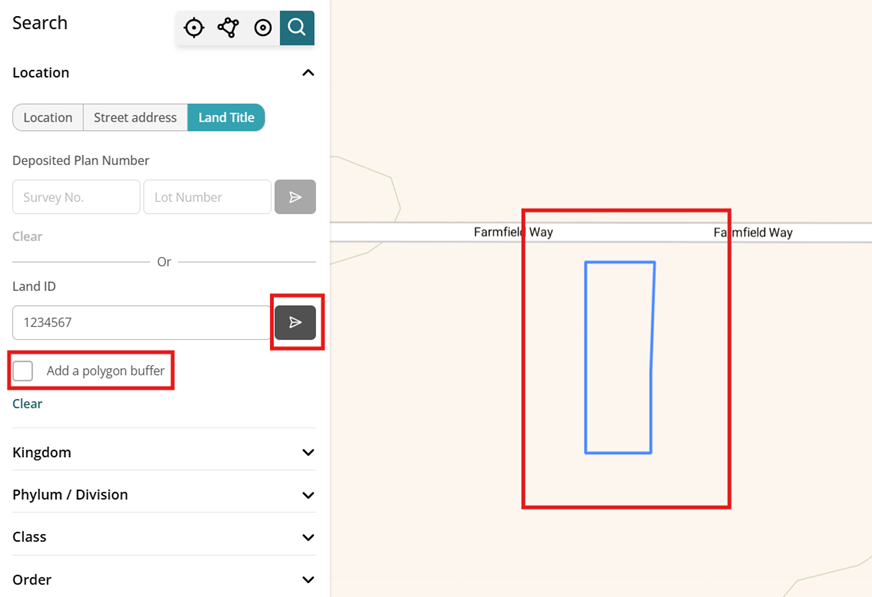Collapse the Location section

(x=308, y=73)
